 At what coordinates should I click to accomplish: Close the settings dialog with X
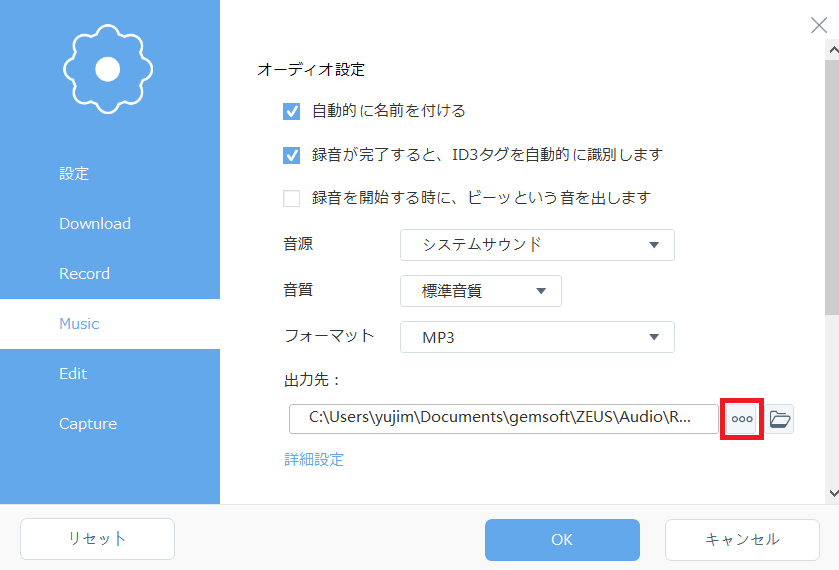(x=818, y=26)
